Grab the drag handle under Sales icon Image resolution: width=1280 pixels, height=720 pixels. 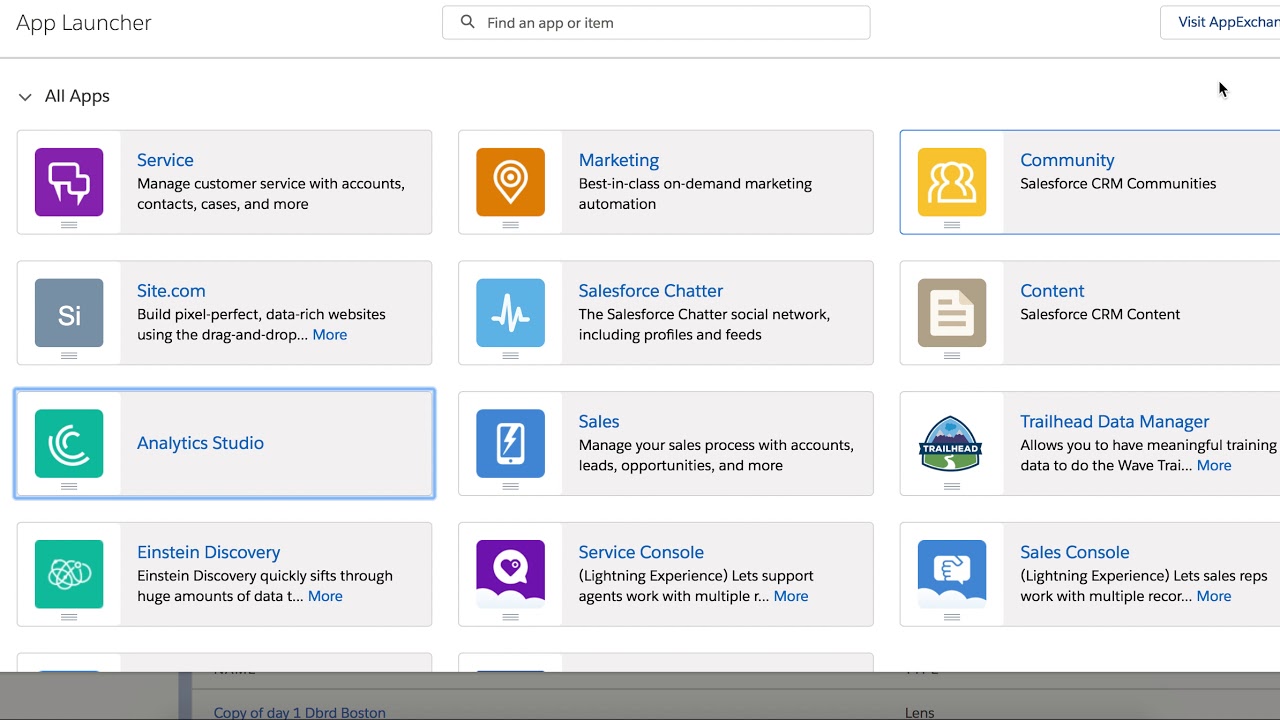[510, 487]
